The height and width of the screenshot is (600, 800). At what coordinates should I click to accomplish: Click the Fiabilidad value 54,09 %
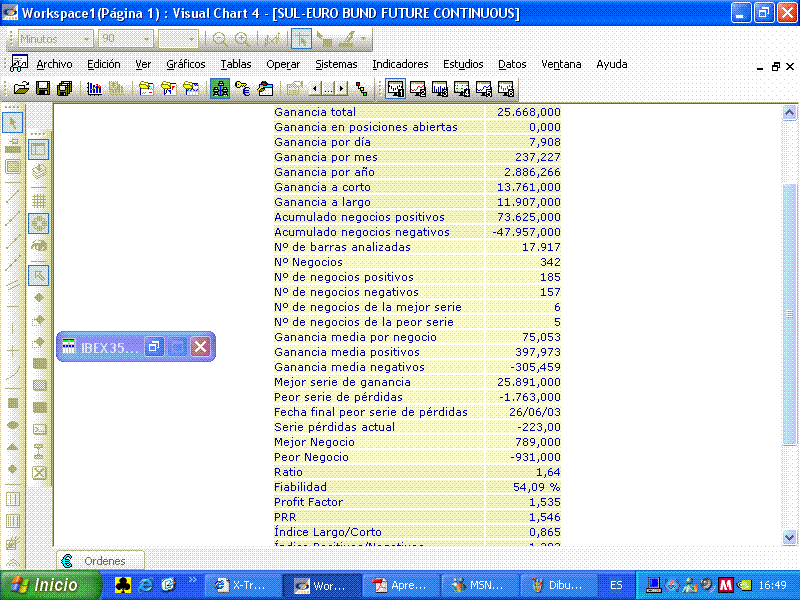537,487
